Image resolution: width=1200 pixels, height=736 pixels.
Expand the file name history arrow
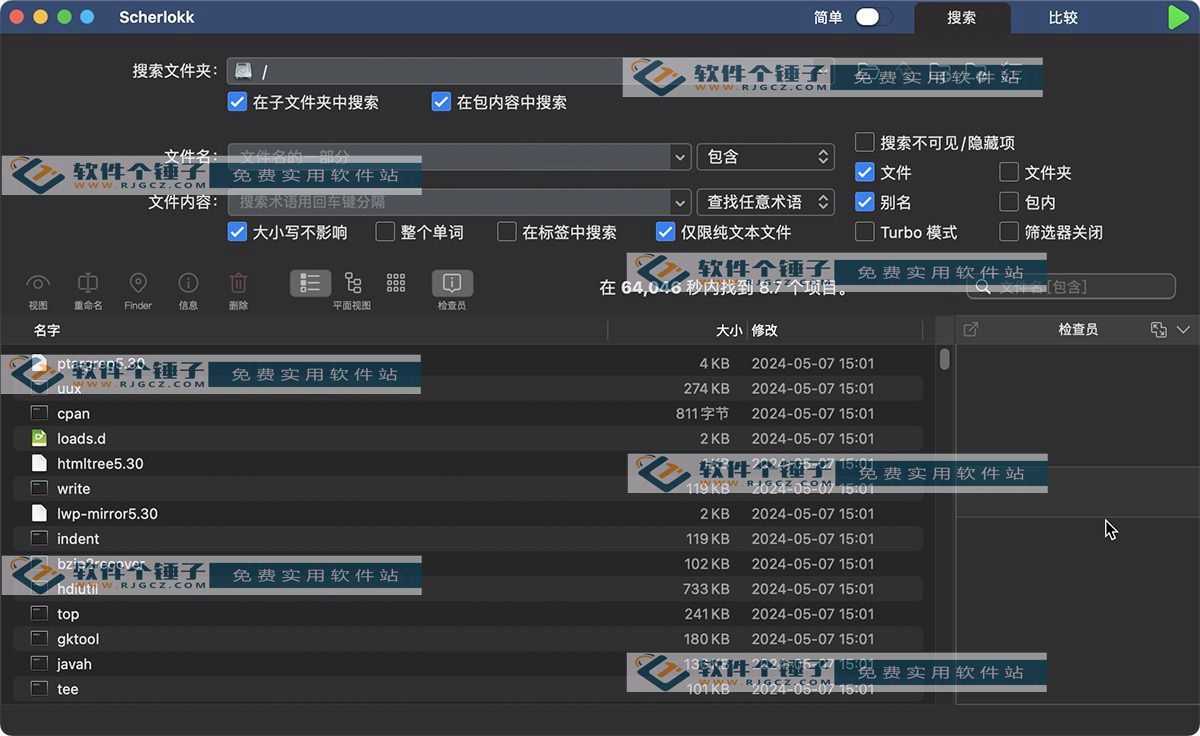pos(680,157)
